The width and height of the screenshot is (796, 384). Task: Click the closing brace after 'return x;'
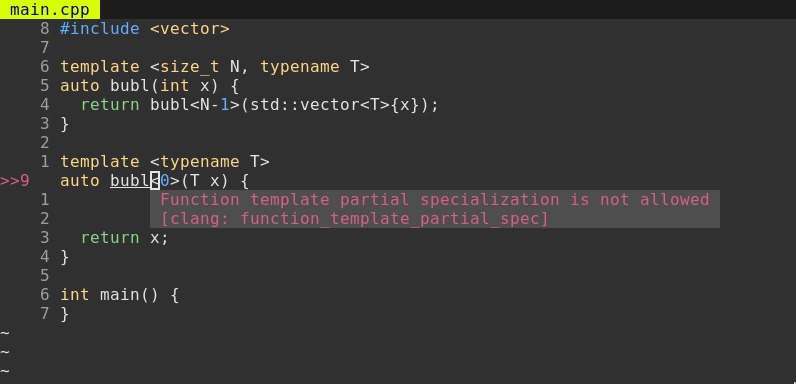(64, 257)
